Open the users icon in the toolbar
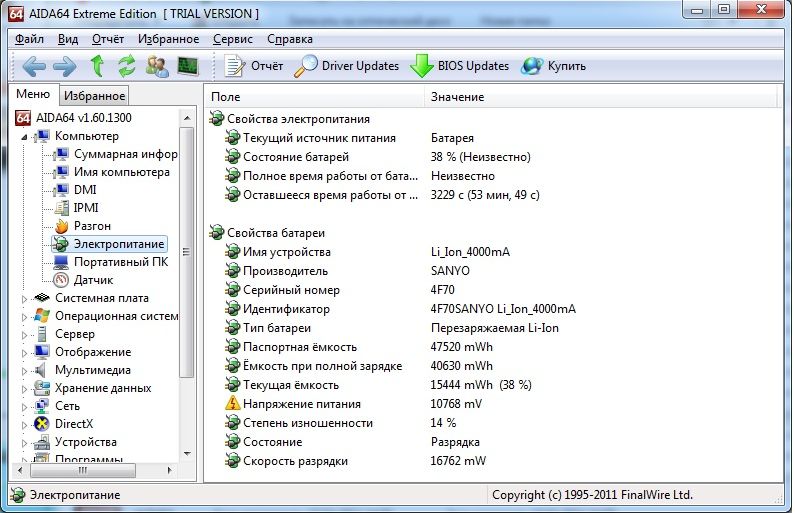This screenshot has height=513, width=795. 157,66
